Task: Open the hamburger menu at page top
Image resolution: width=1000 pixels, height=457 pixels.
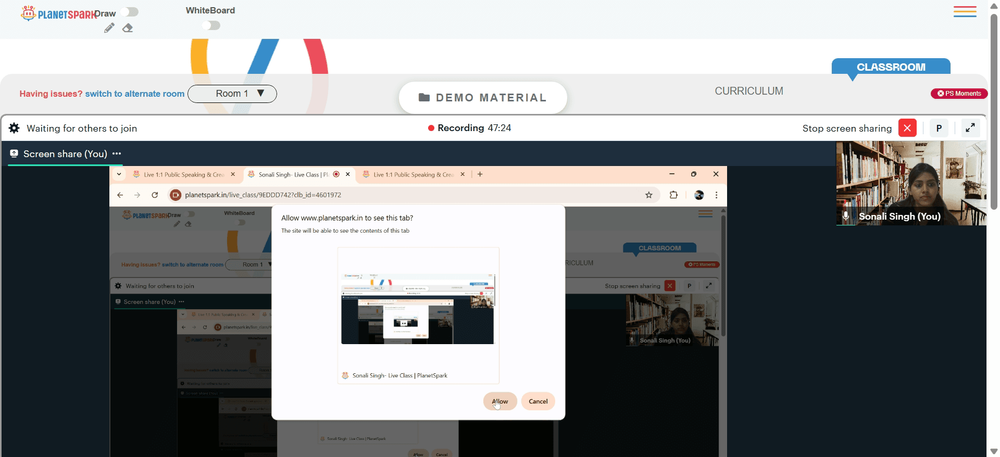Action: tap(965, 11)
